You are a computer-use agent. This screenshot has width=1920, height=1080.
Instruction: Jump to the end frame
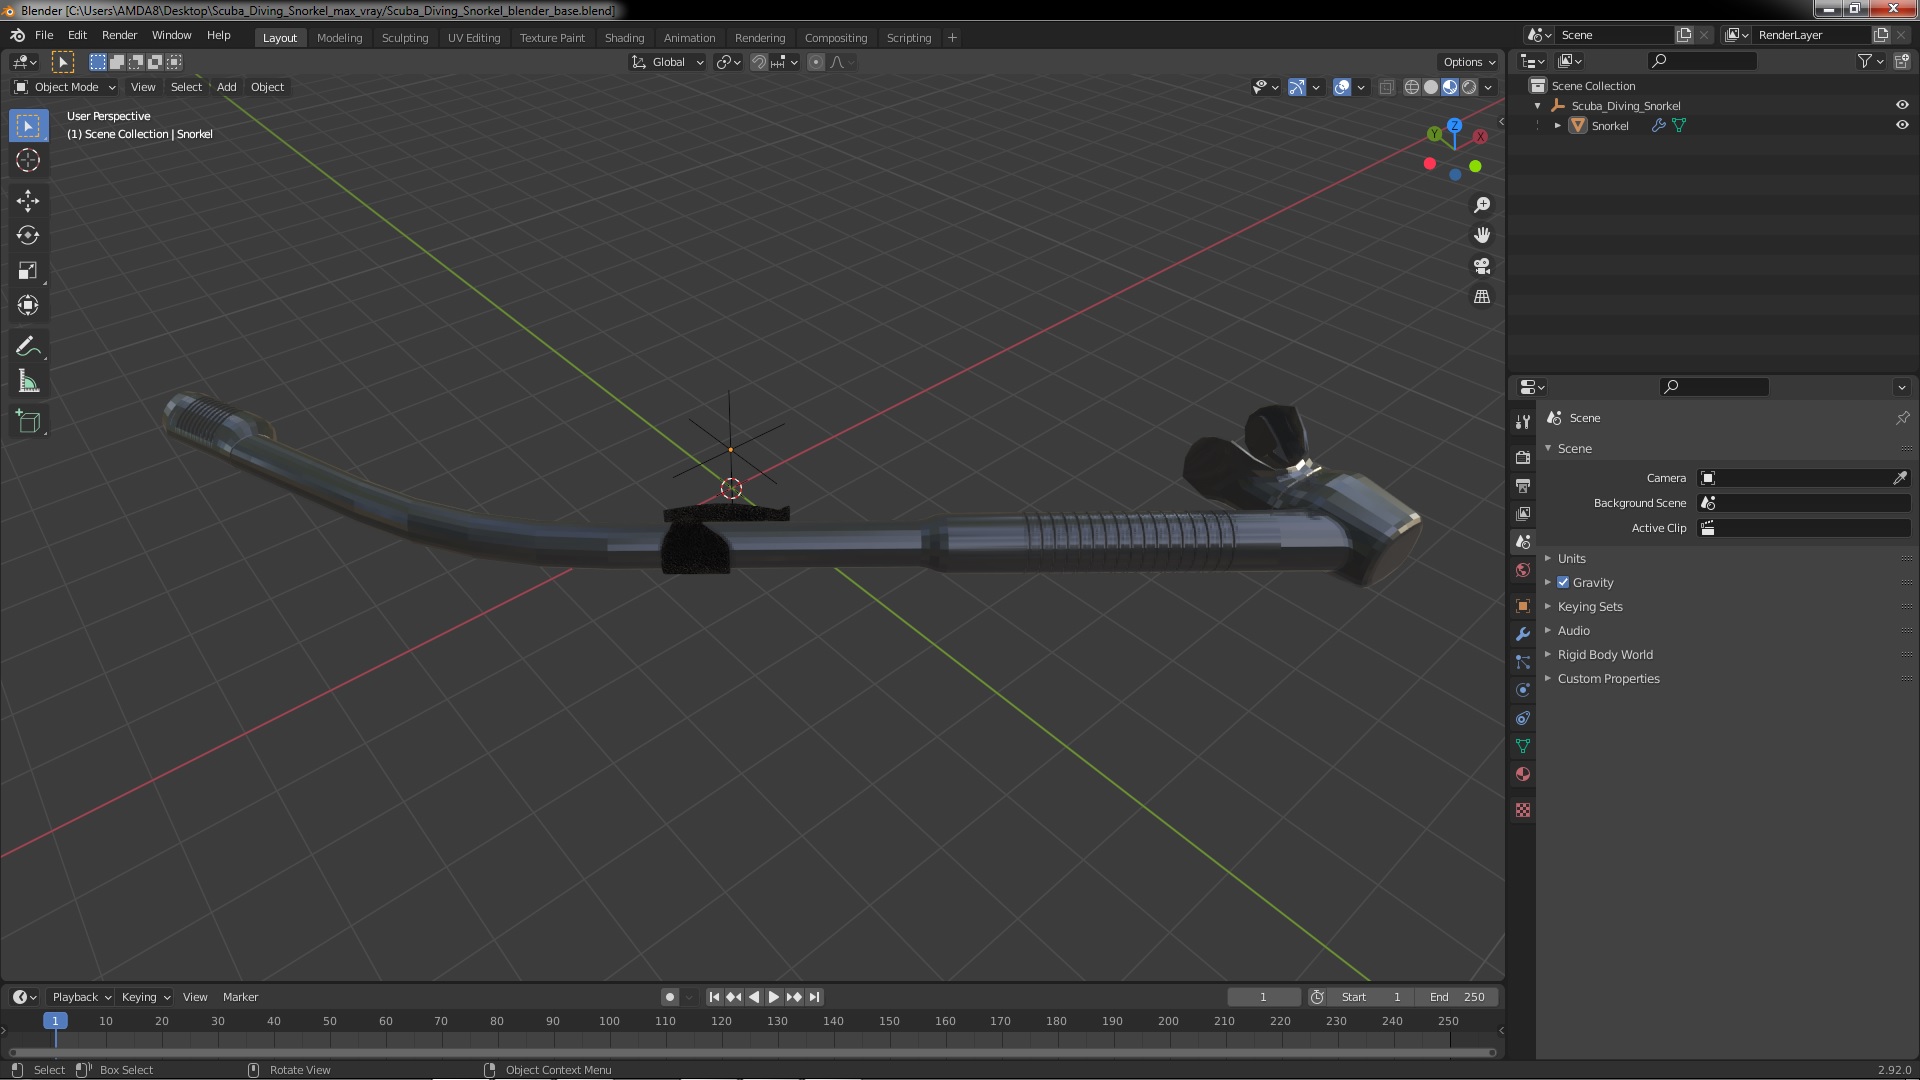[814, 997]
